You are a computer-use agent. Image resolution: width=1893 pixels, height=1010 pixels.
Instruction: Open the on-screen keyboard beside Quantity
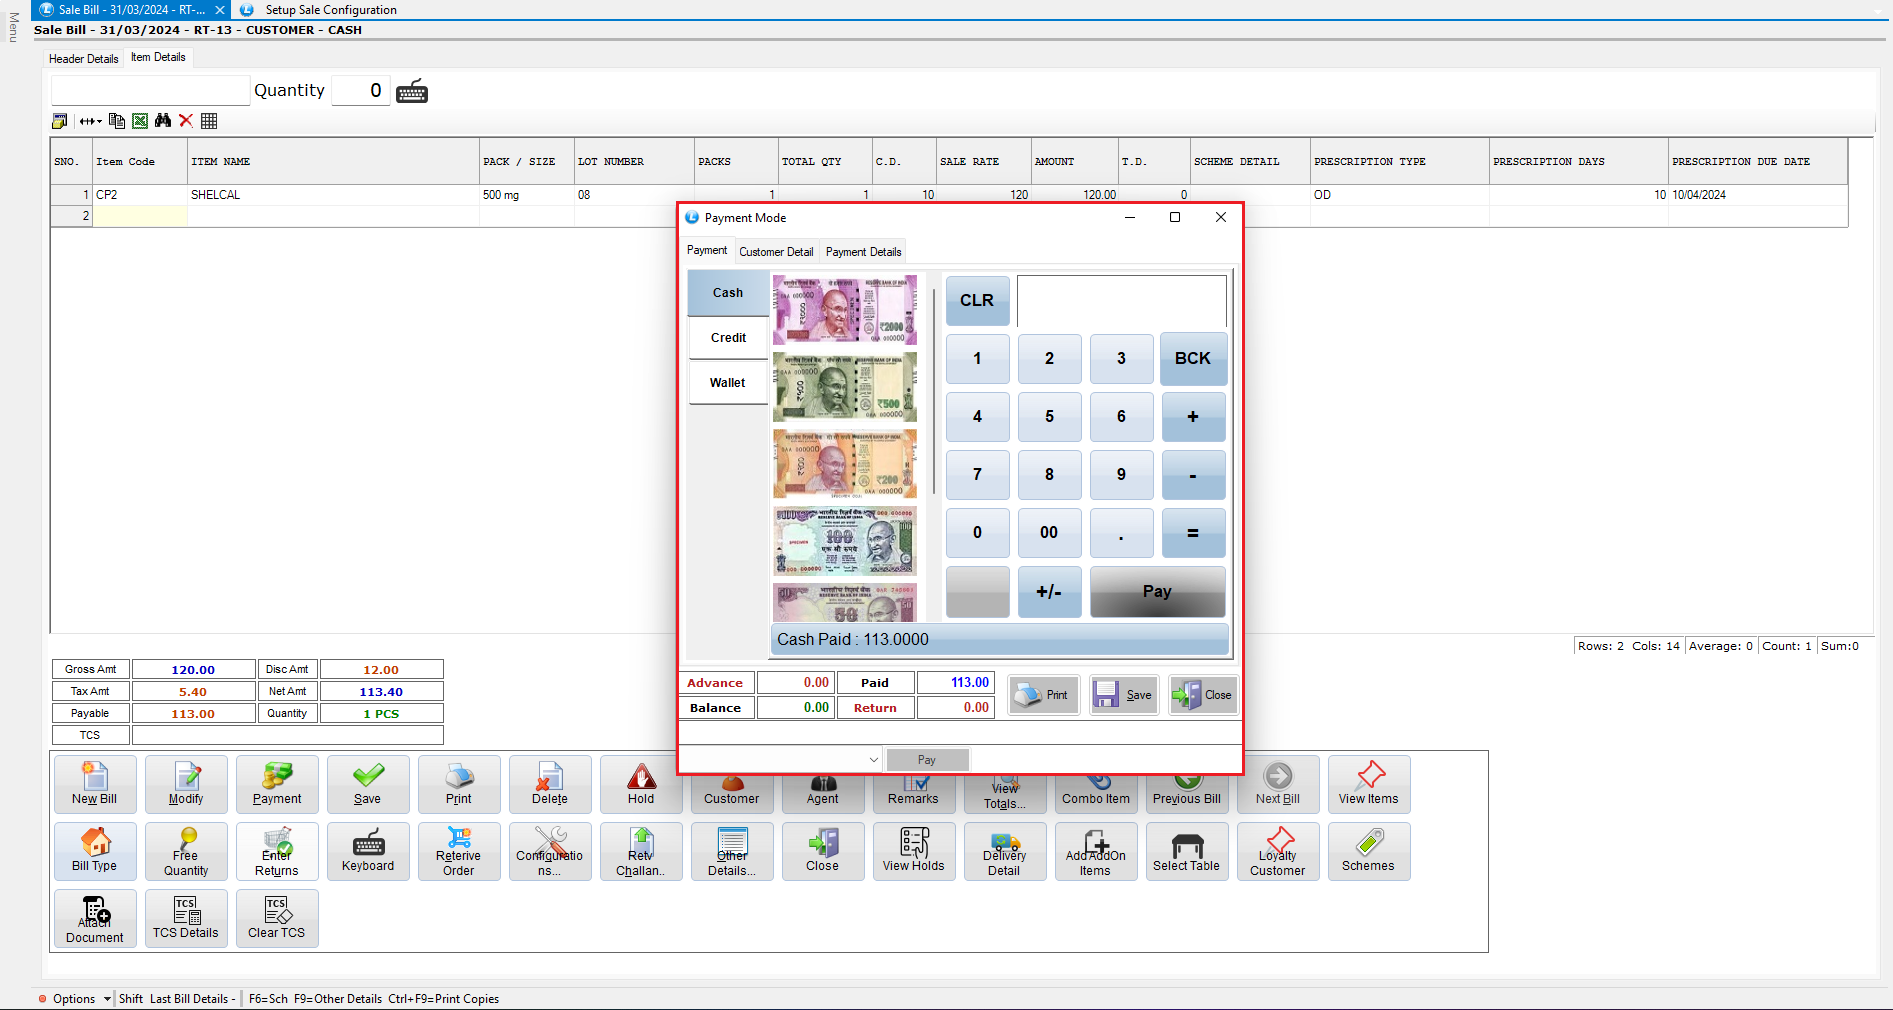click(x=412, y=92)
